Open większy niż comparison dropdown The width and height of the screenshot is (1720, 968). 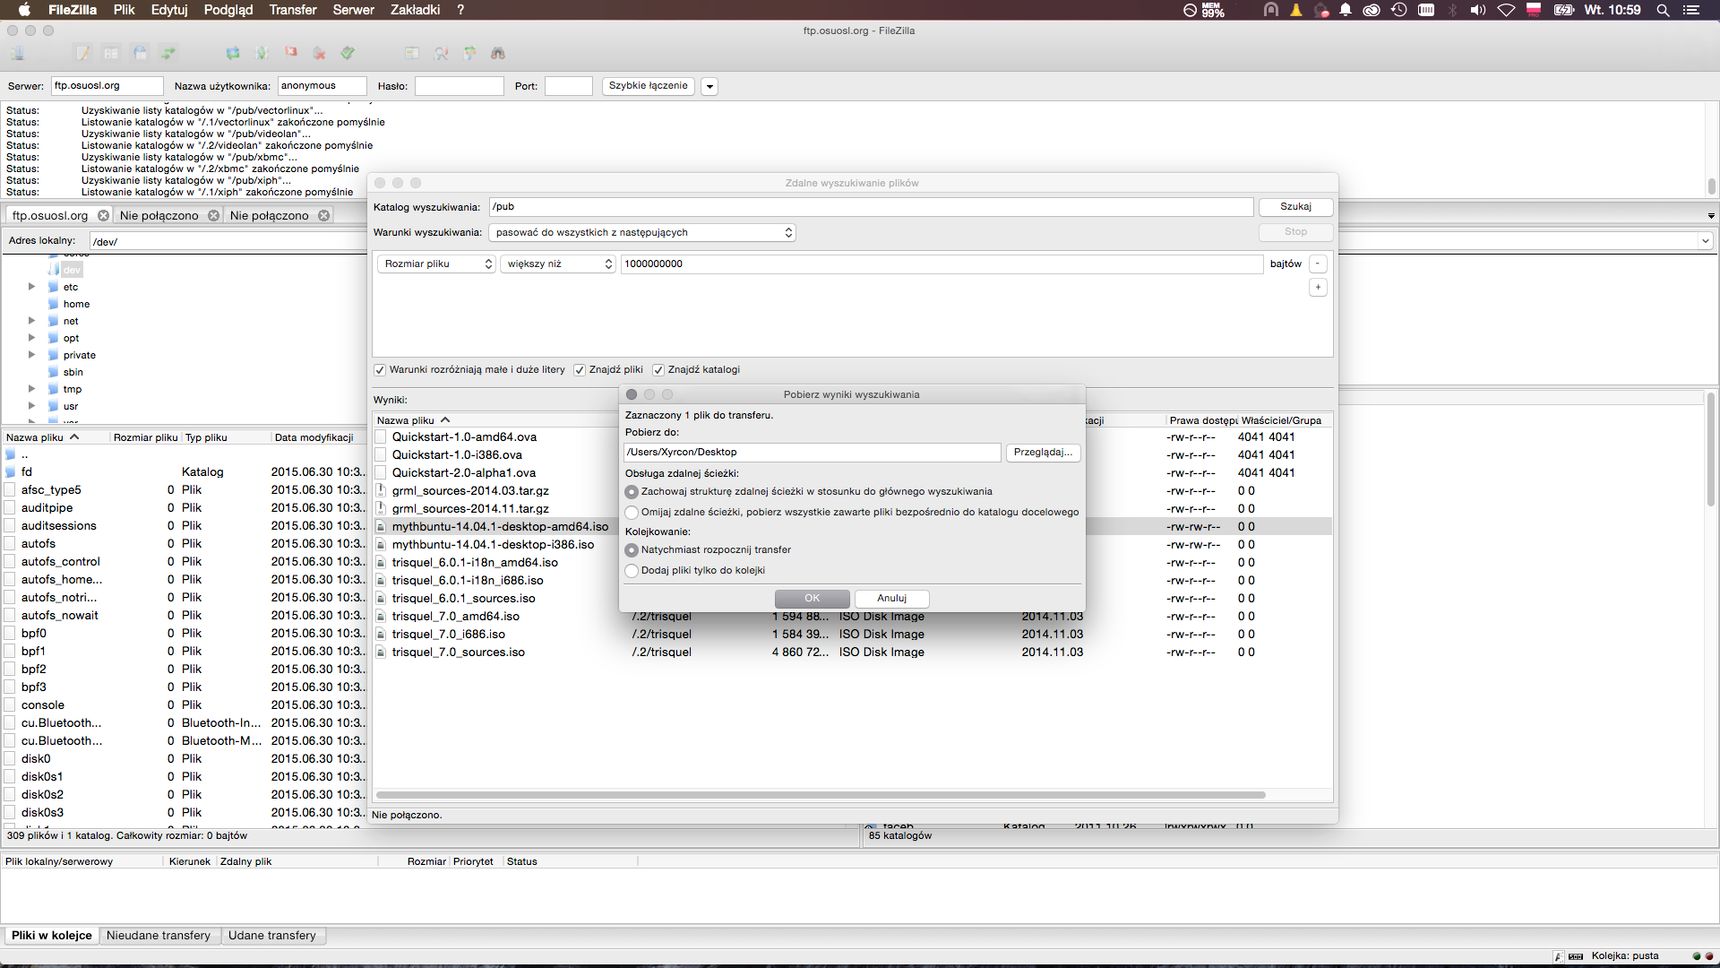[557, 264]
